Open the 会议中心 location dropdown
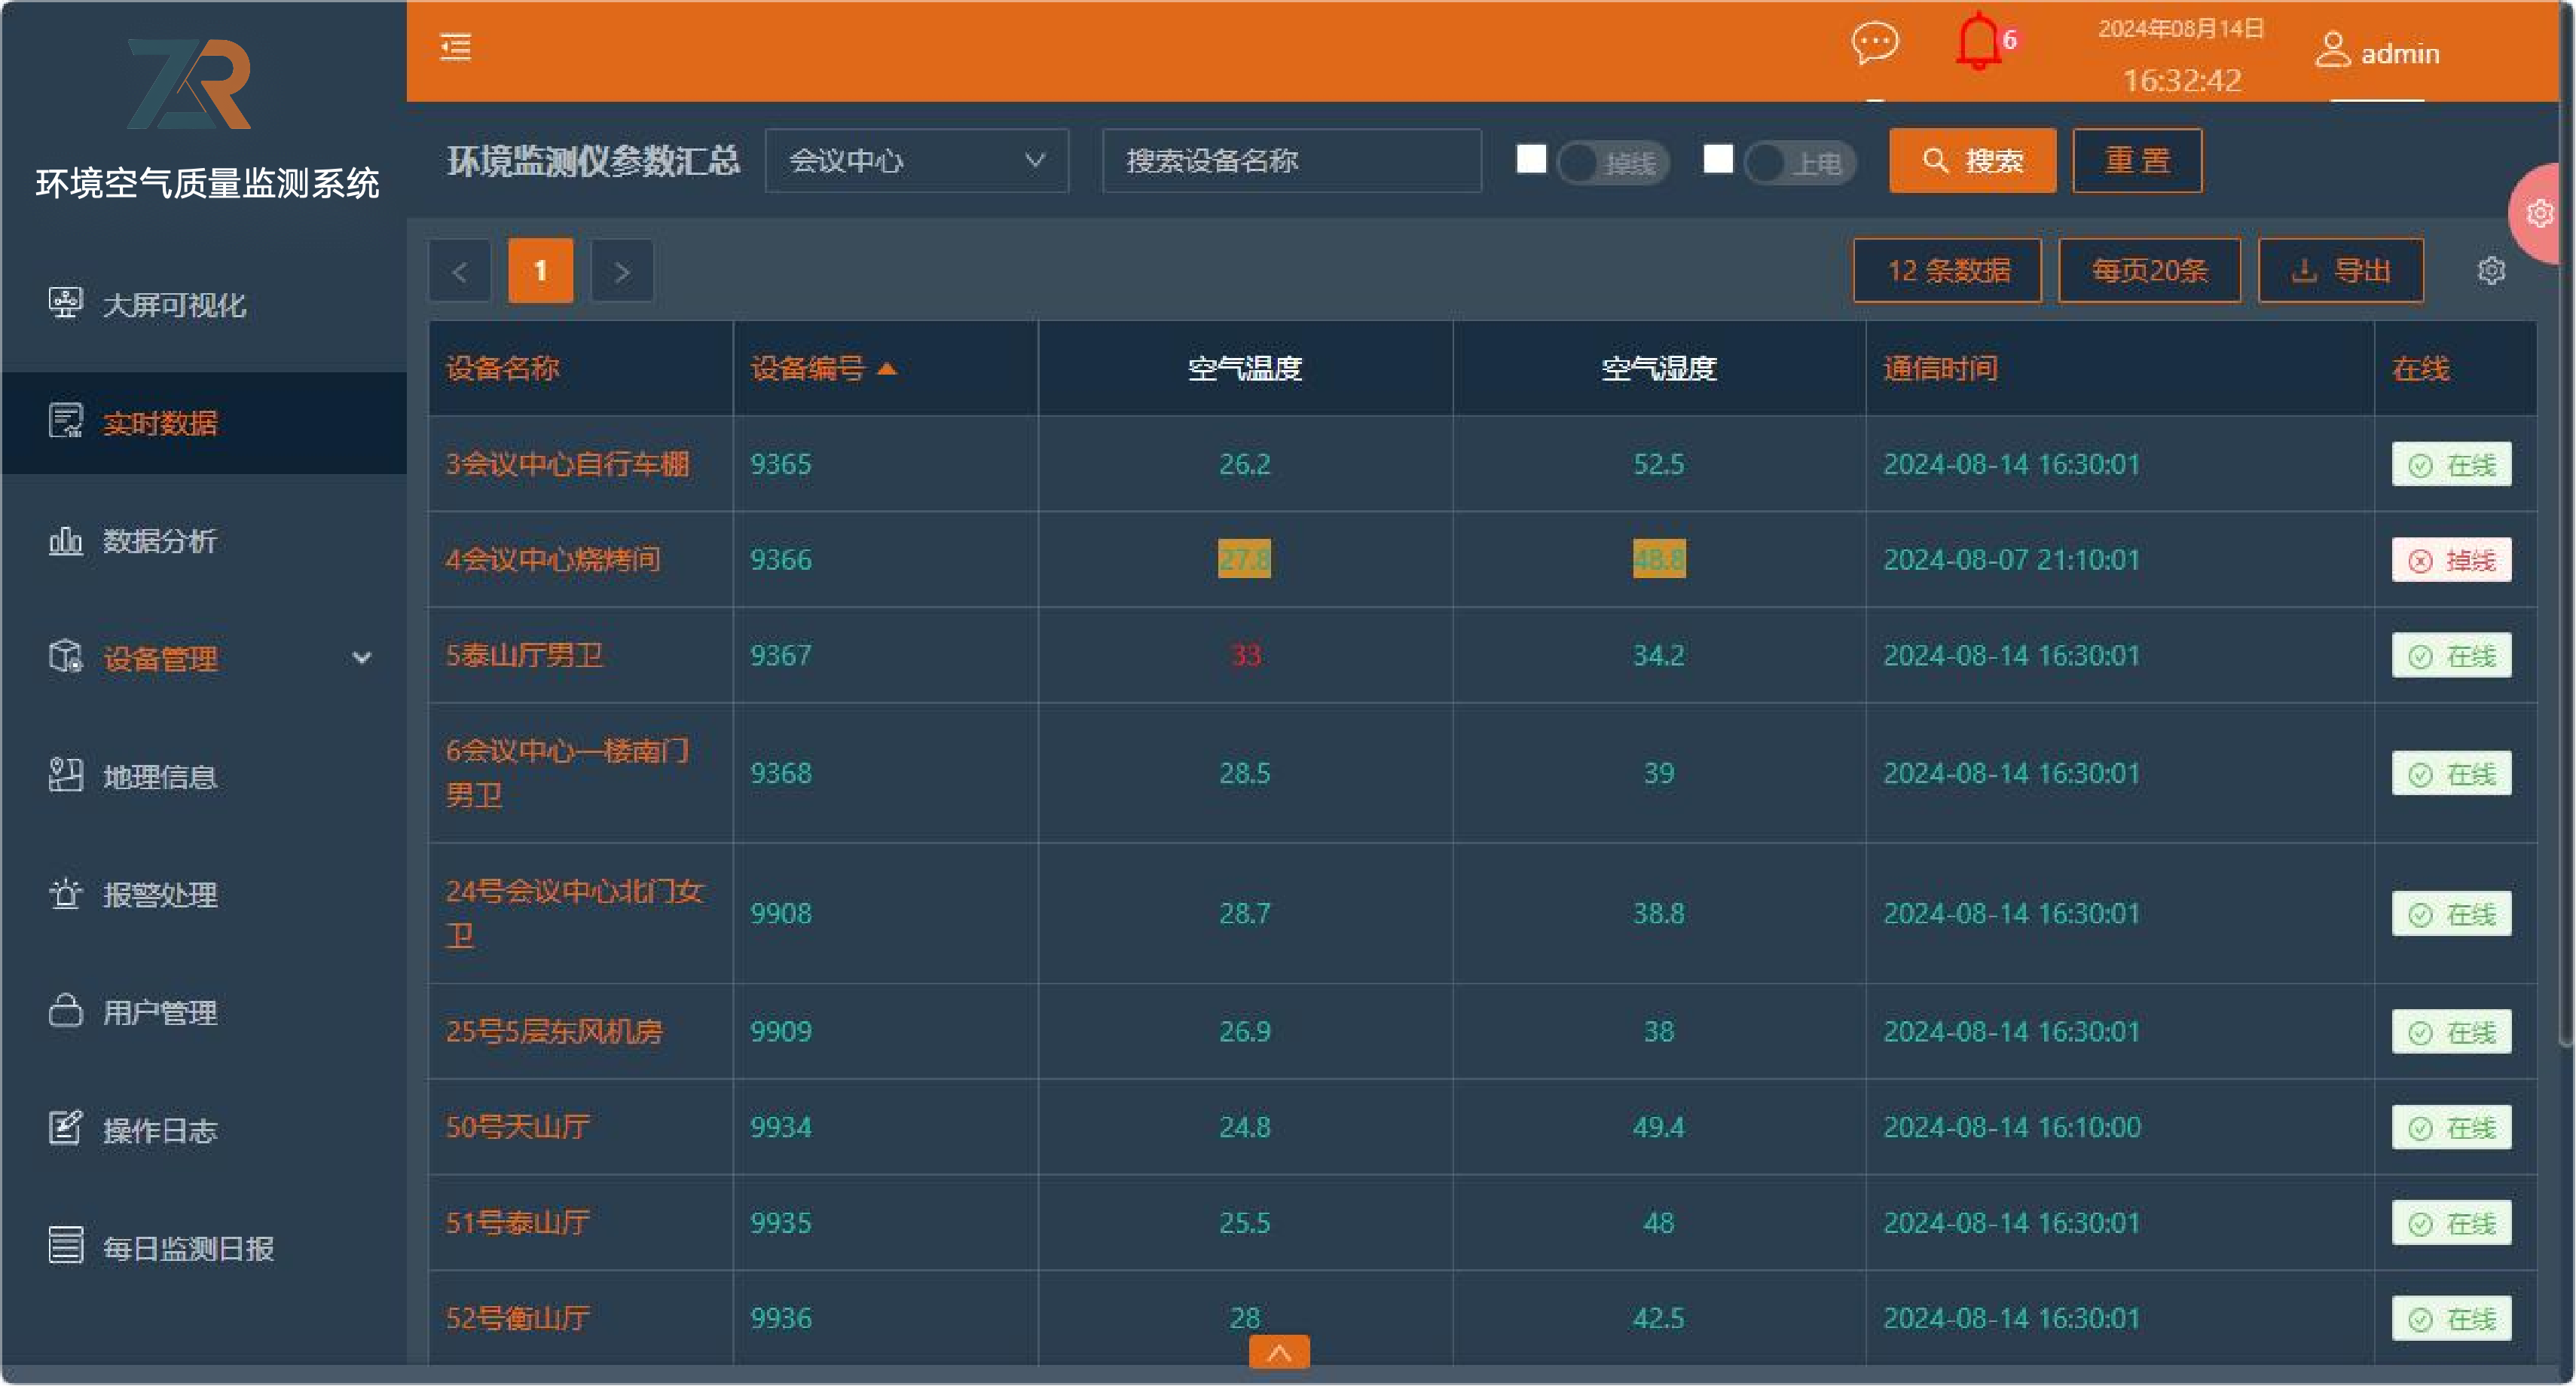This screenshot has height=1386, width=2576. point(915,160)
